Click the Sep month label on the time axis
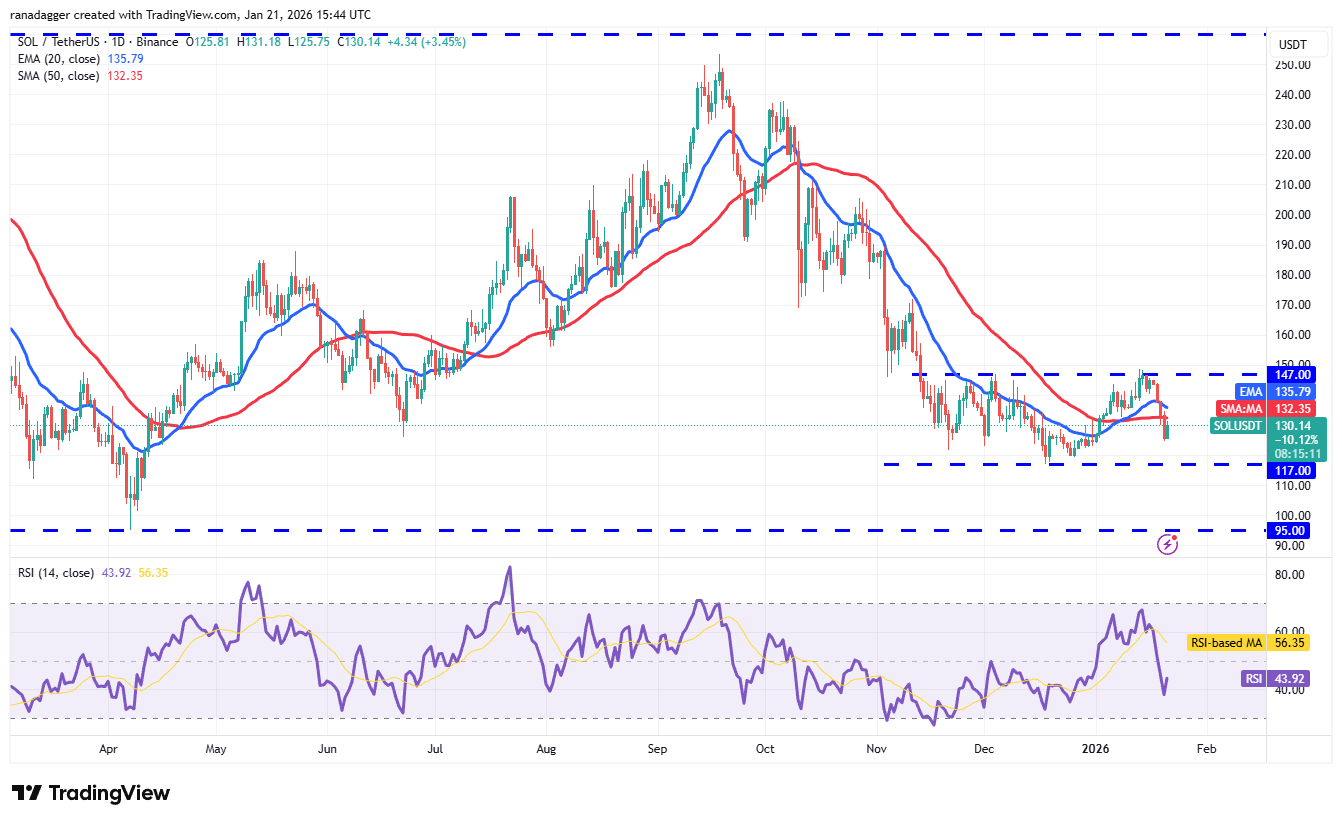This screenshot has width=1342, height=823. 657,748
